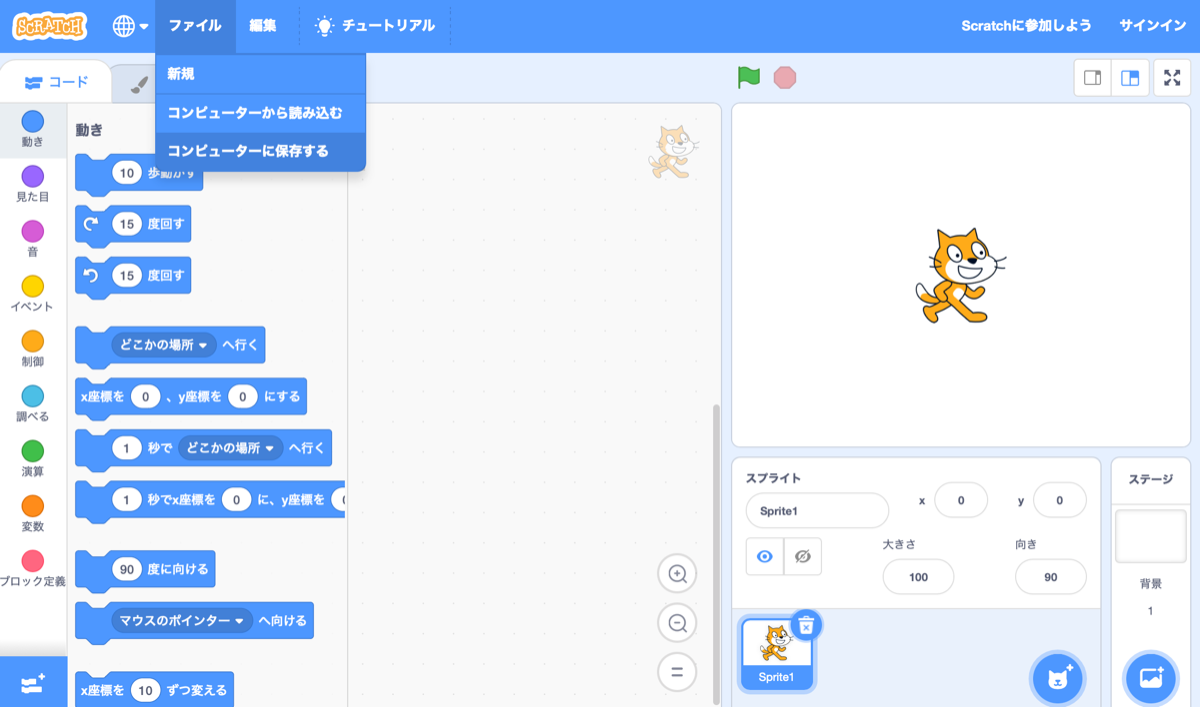This screenshot has width=1200, height=707.
Task: Open どこかの場所 dropdown in 1秒で block
Action: 230,448
